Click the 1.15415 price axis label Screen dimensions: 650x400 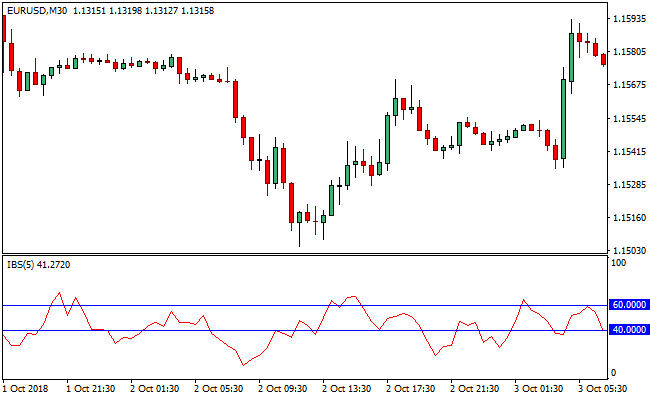[x=630, y=152]
